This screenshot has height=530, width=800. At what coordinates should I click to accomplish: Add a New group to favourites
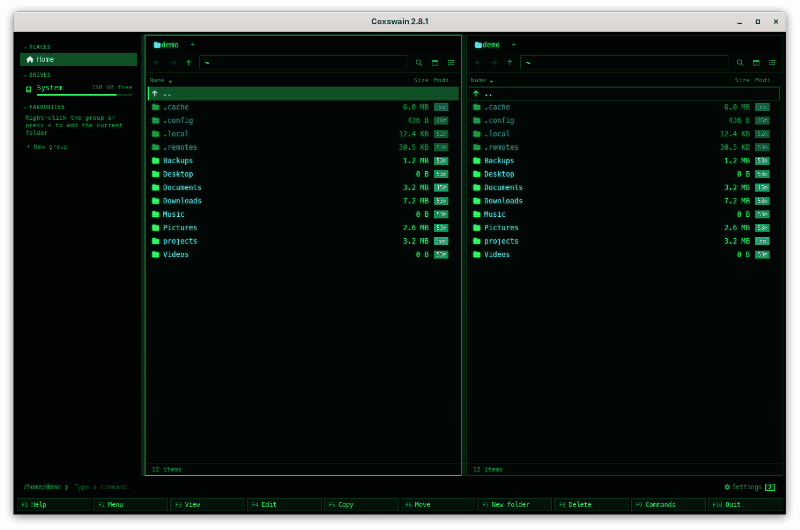47,147
